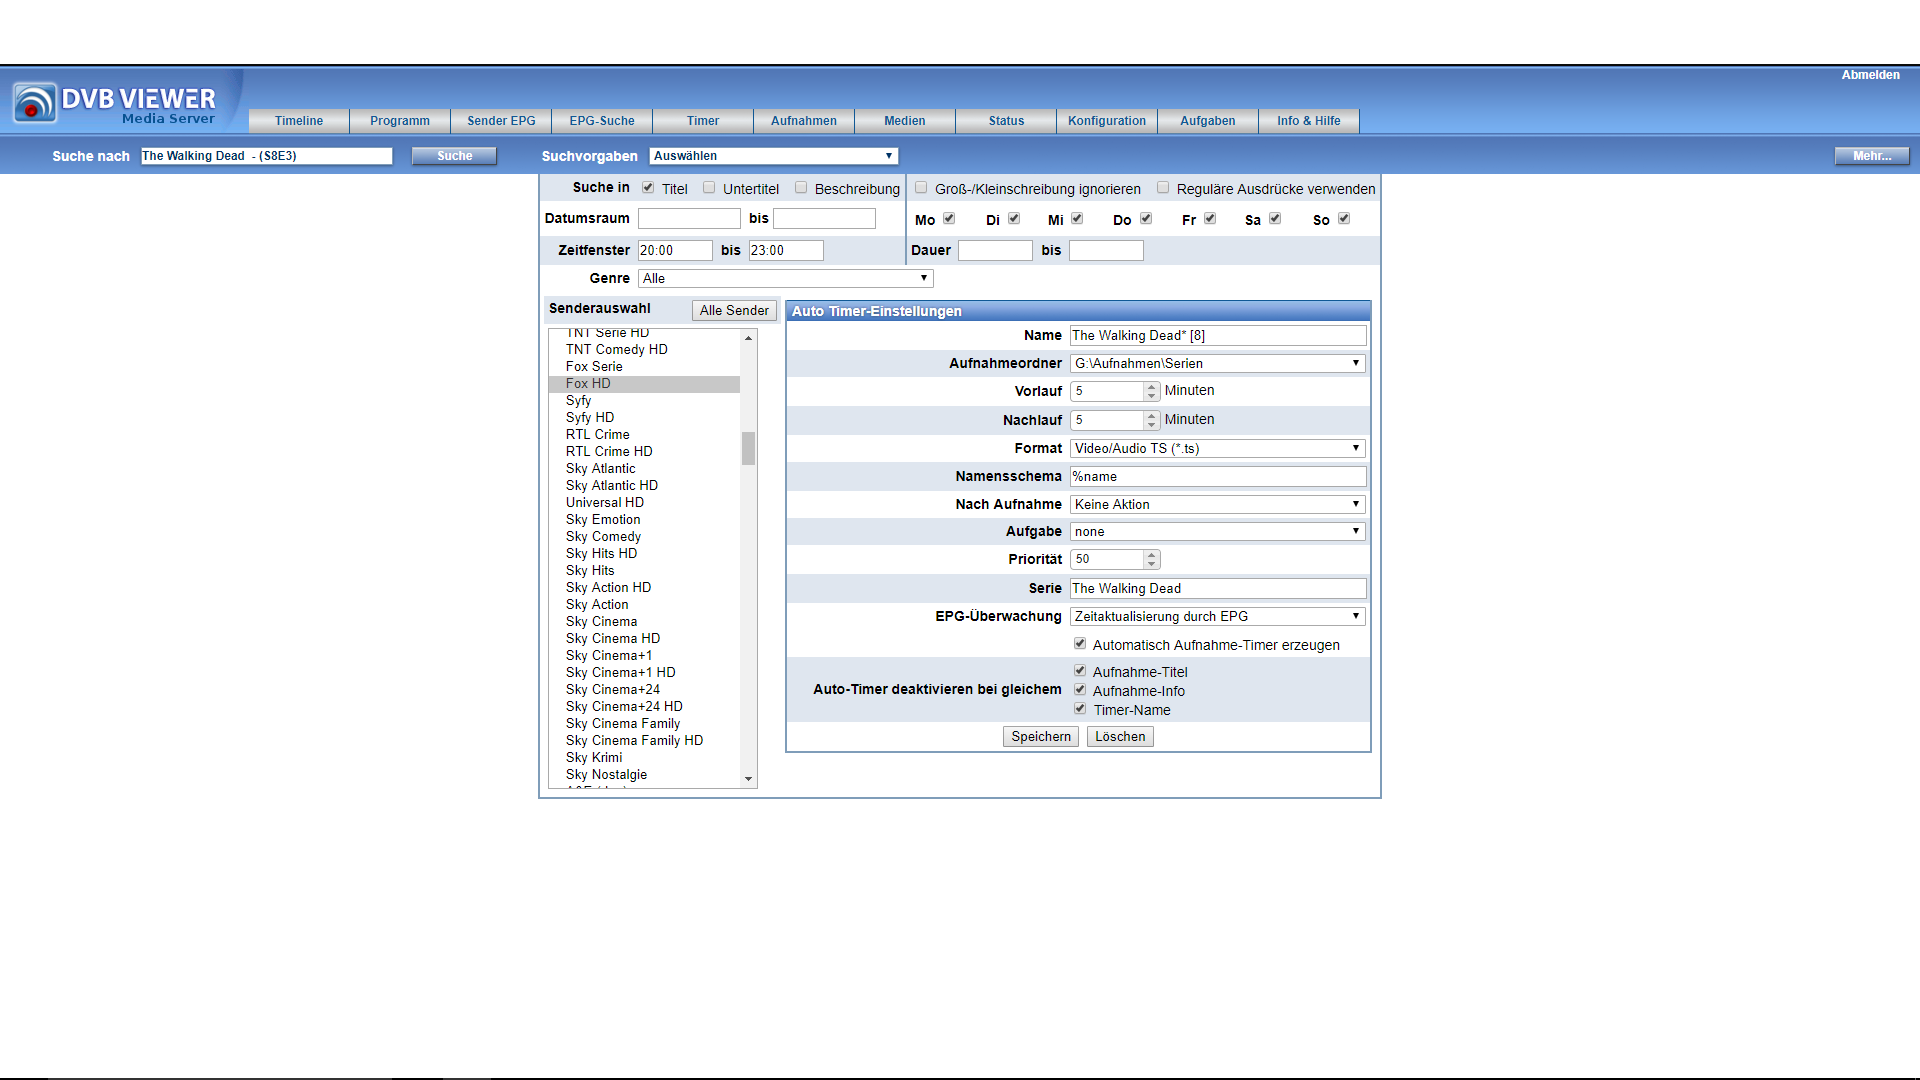Open the Info & Hilfe tab
The width and height of the screenshot is (1920, 1080).
click(1309, 121)
